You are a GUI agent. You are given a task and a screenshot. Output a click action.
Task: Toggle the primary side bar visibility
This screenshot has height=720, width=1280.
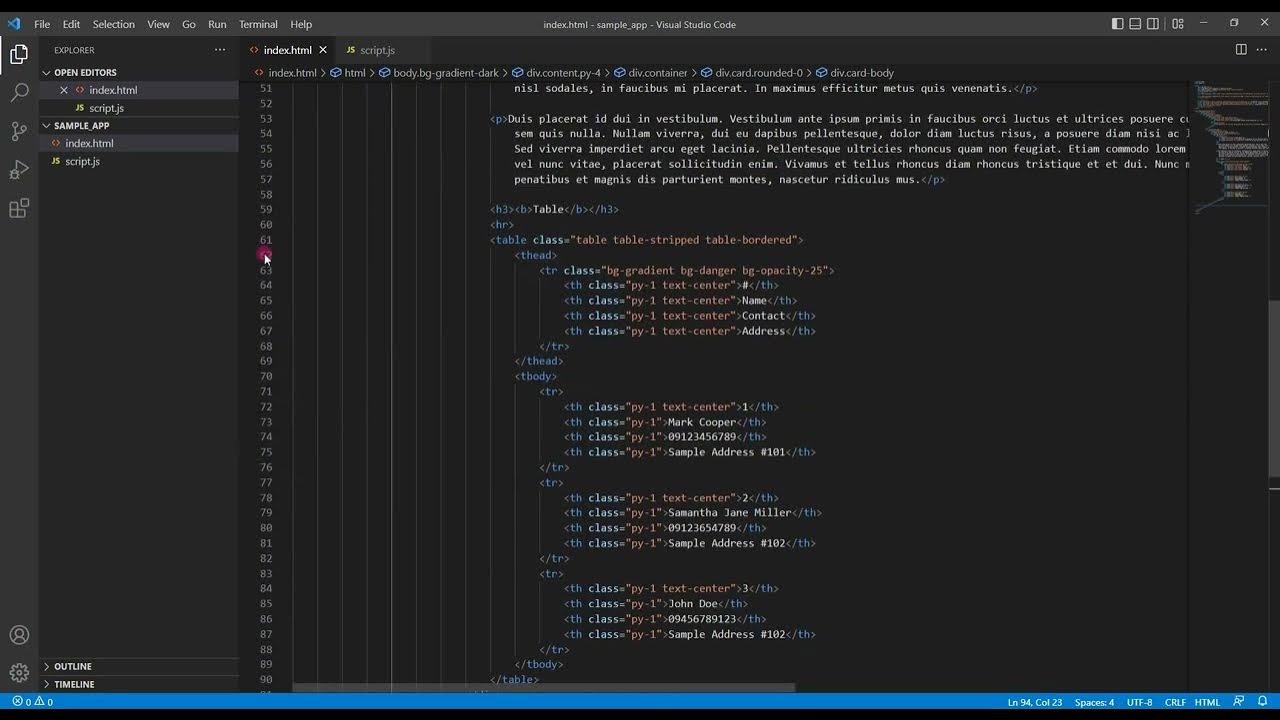tap(1118, 24)
